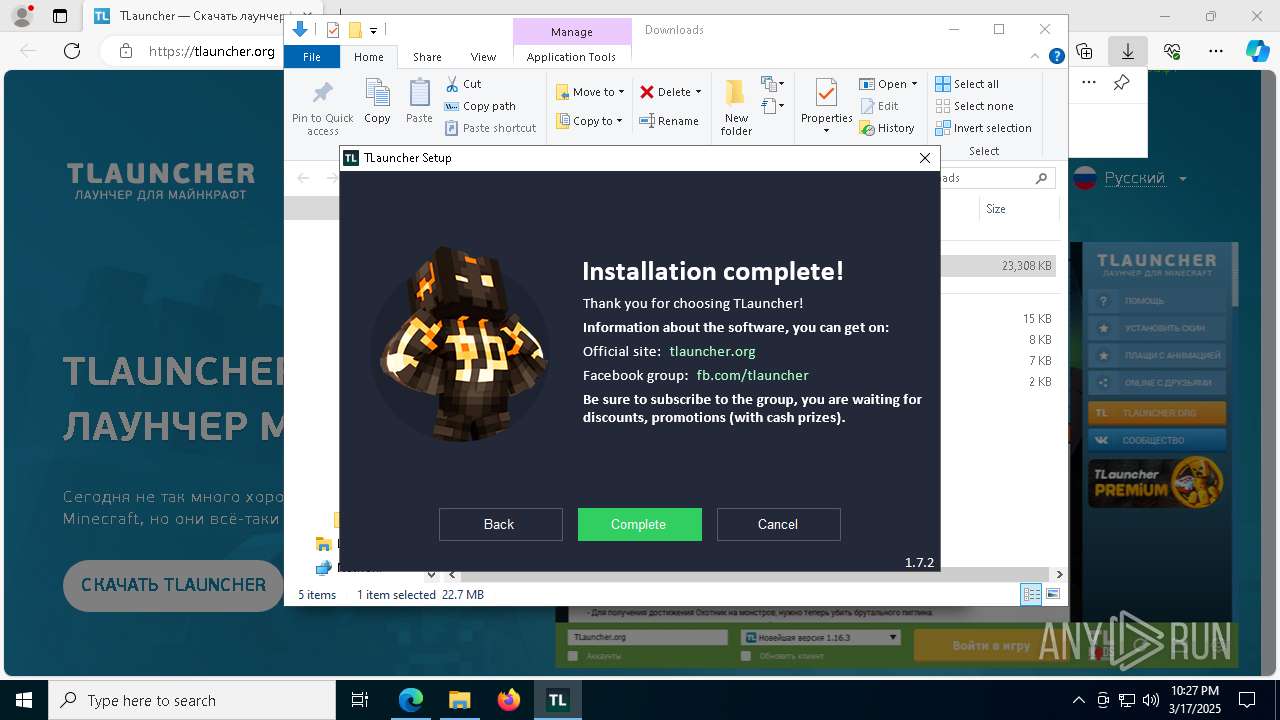Open Firefox from the taskbar

509,700
